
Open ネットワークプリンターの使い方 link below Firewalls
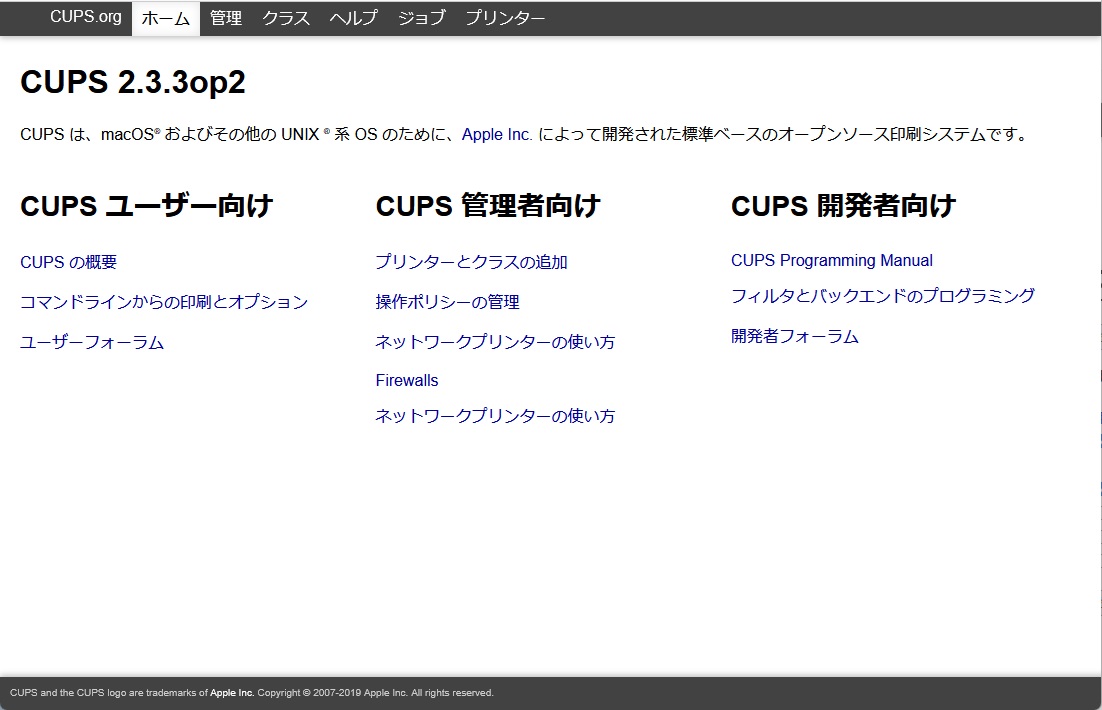coord(495,416)
